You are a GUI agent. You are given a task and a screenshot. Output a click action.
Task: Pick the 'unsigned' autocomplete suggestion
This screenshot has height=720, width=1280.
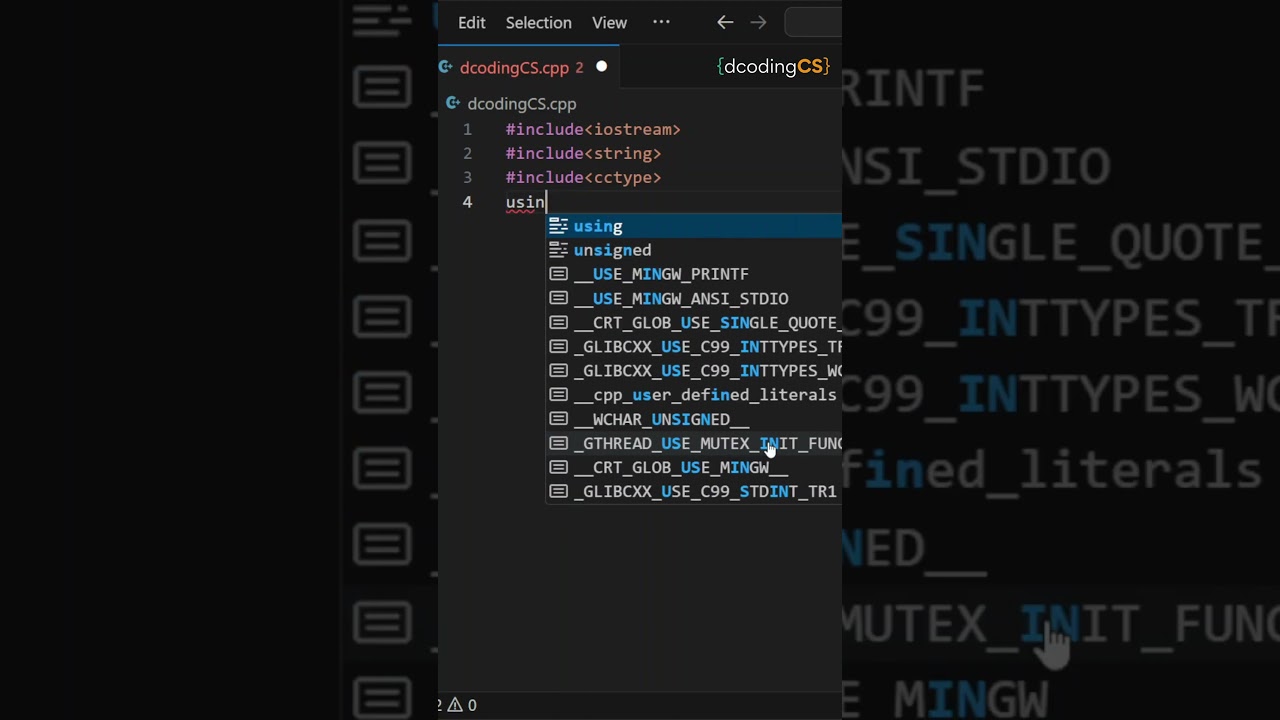coord(612,250)
